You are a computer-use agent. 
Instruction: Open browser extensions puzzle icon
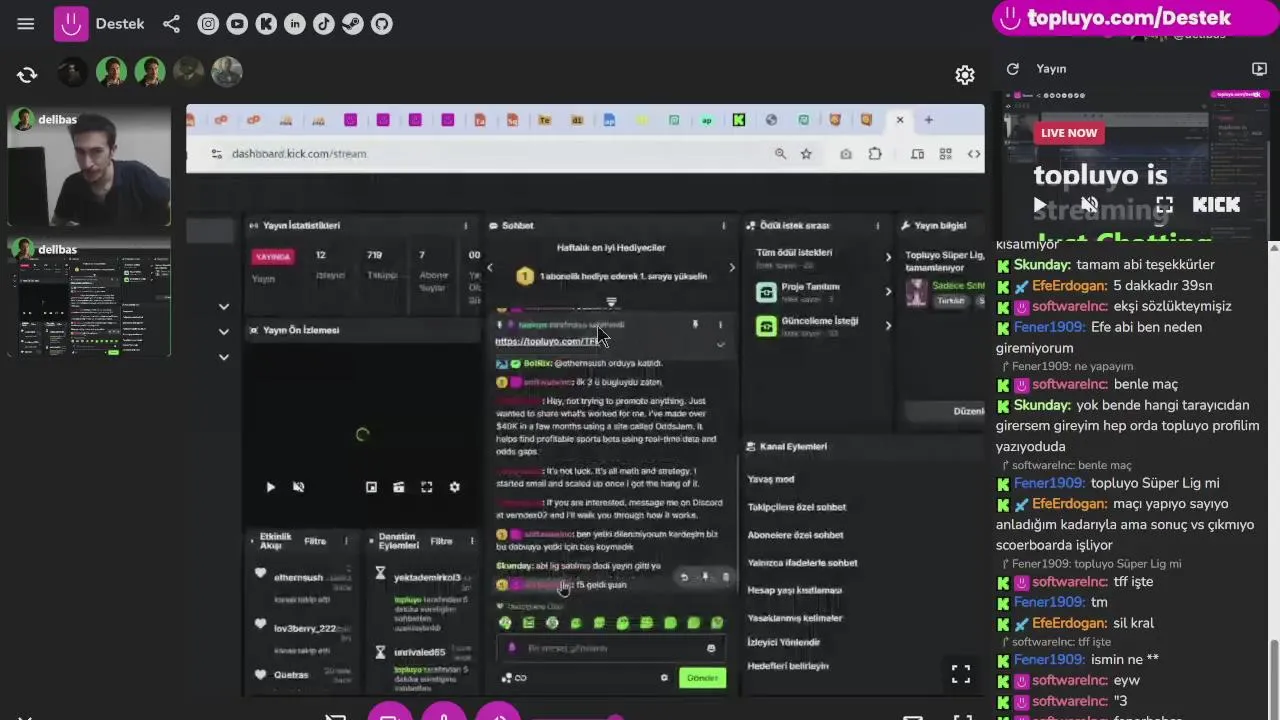(x=875, y=154)
